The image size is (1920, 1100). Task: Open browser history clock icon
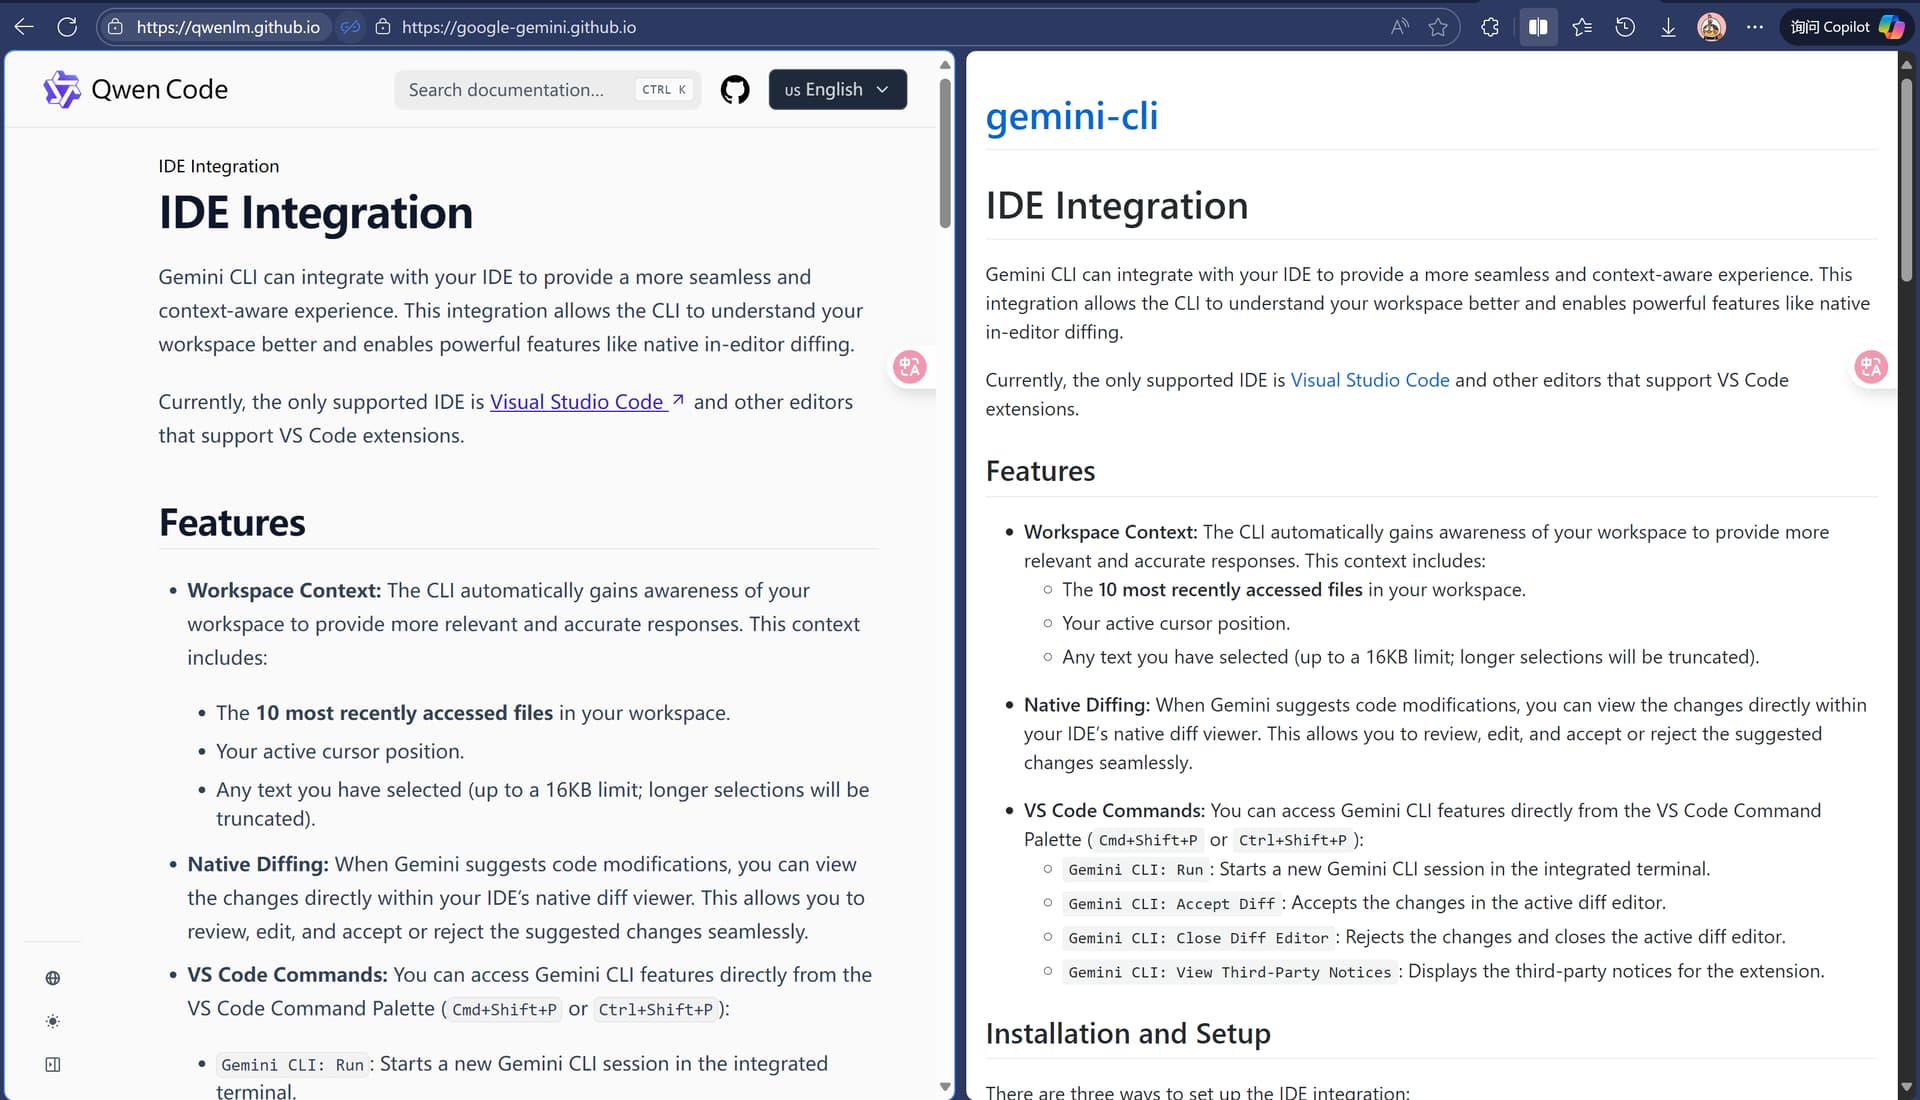[x=1625, y=27]
